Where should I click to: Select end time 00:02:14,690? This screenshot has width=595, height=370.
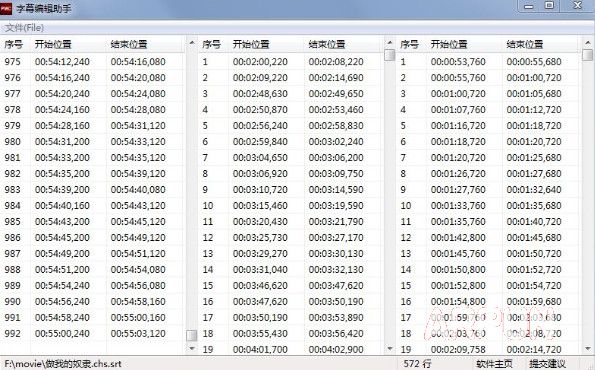pos(336,77)
